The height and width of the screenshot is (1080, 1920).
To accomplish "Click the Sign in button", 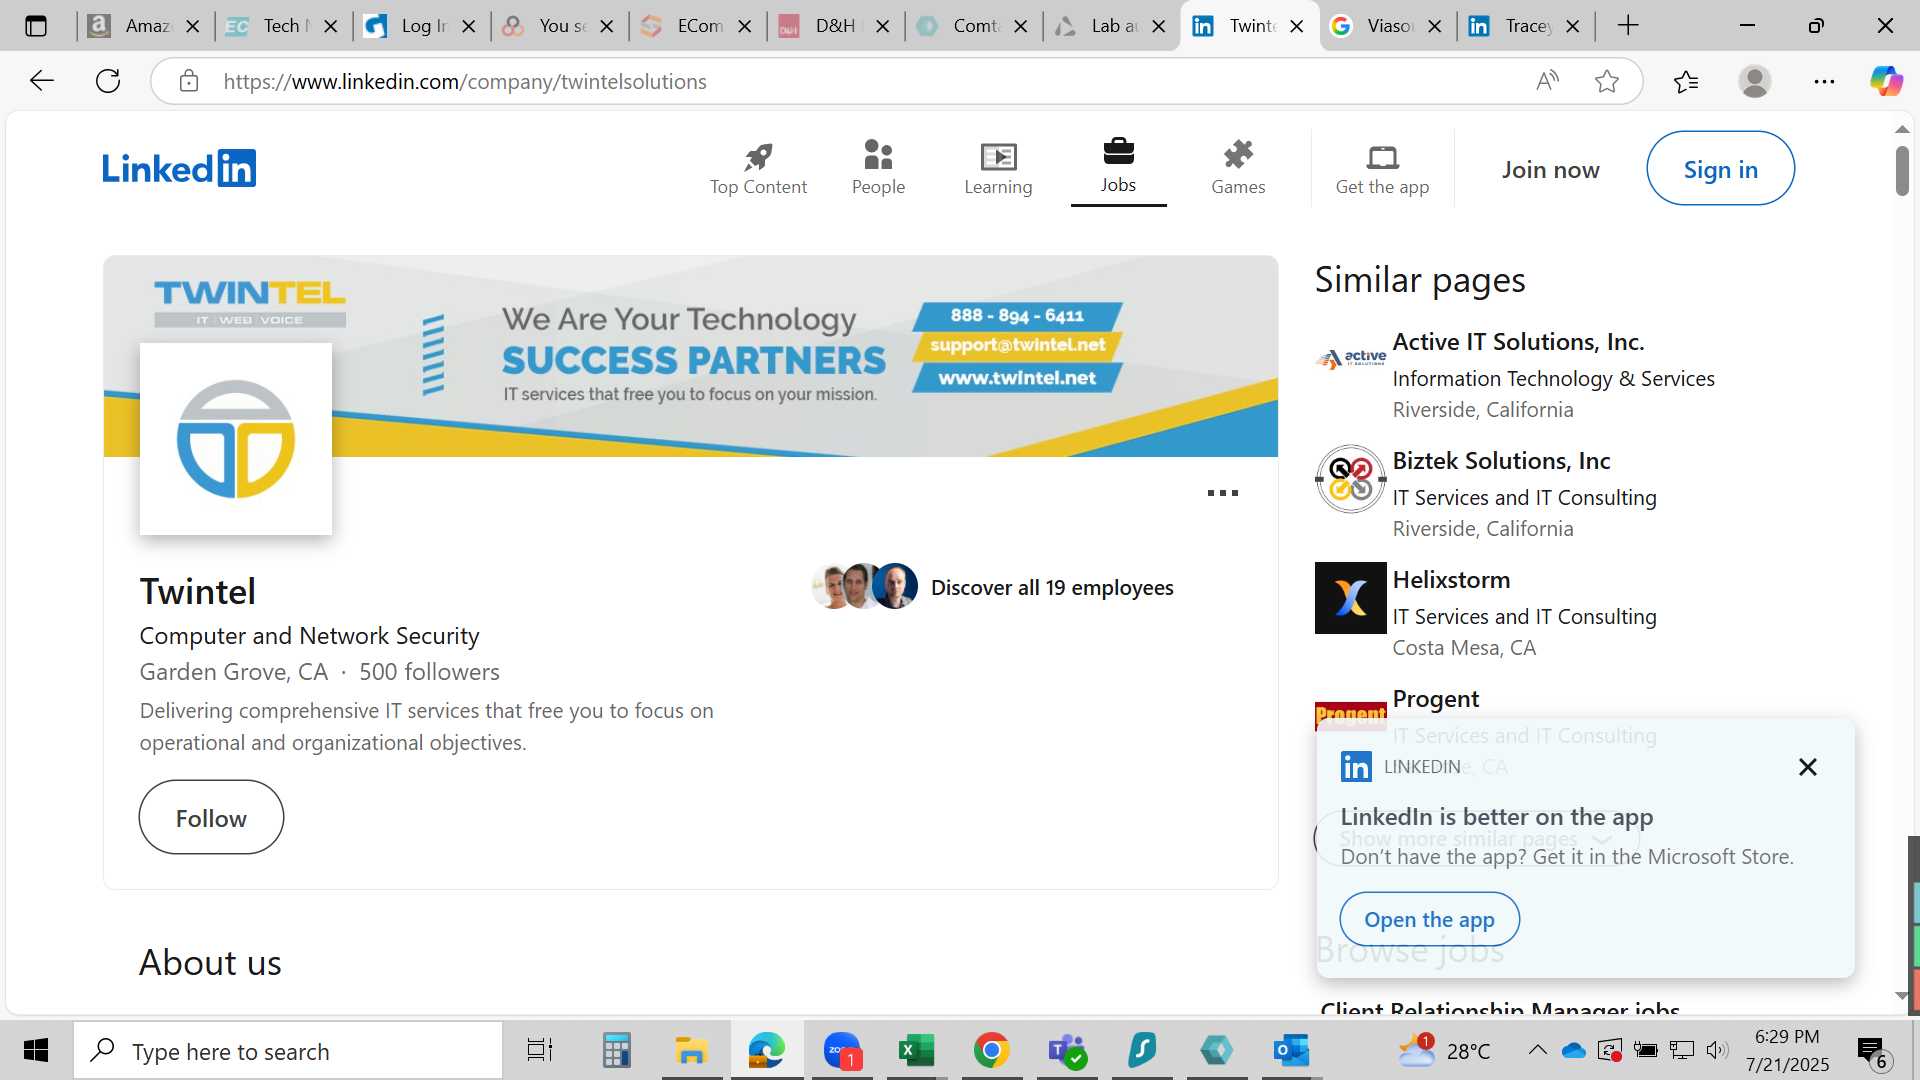I will (1720, 169).
